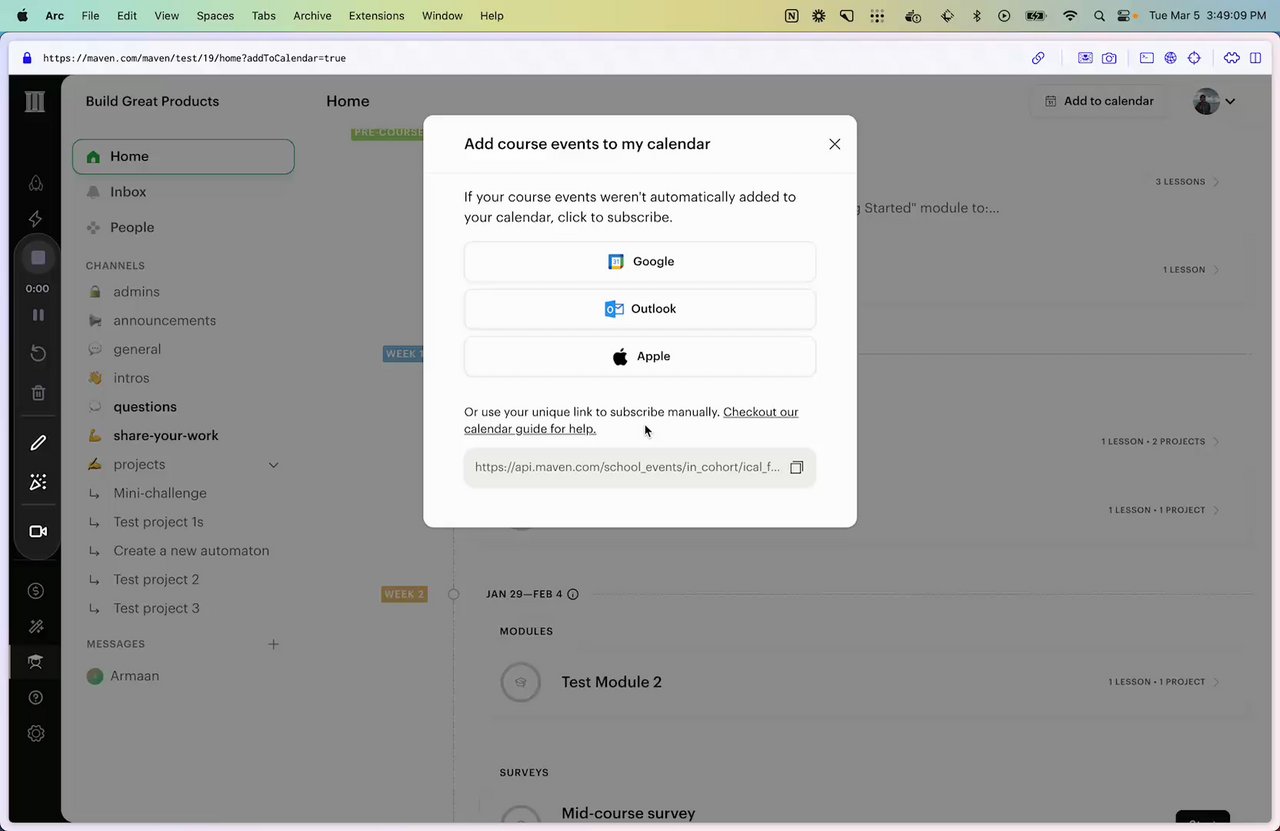The image size is (1280, 831).
Task: Show info for Jan 29—Feb 4 week
Action: pos(573,594)
